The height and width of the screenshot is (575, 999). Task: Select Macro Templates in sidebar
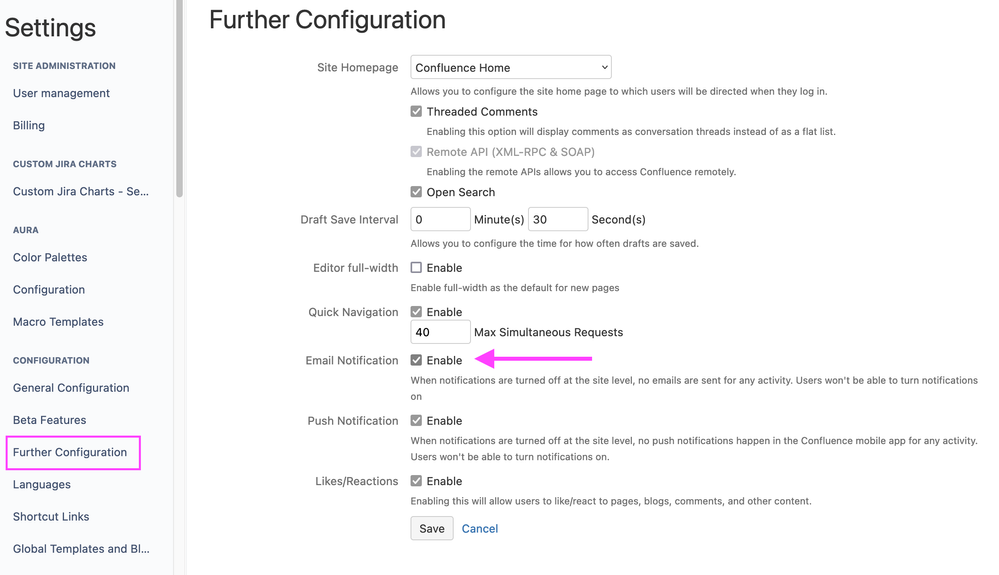pyautogui.click(x=58, y=322)
